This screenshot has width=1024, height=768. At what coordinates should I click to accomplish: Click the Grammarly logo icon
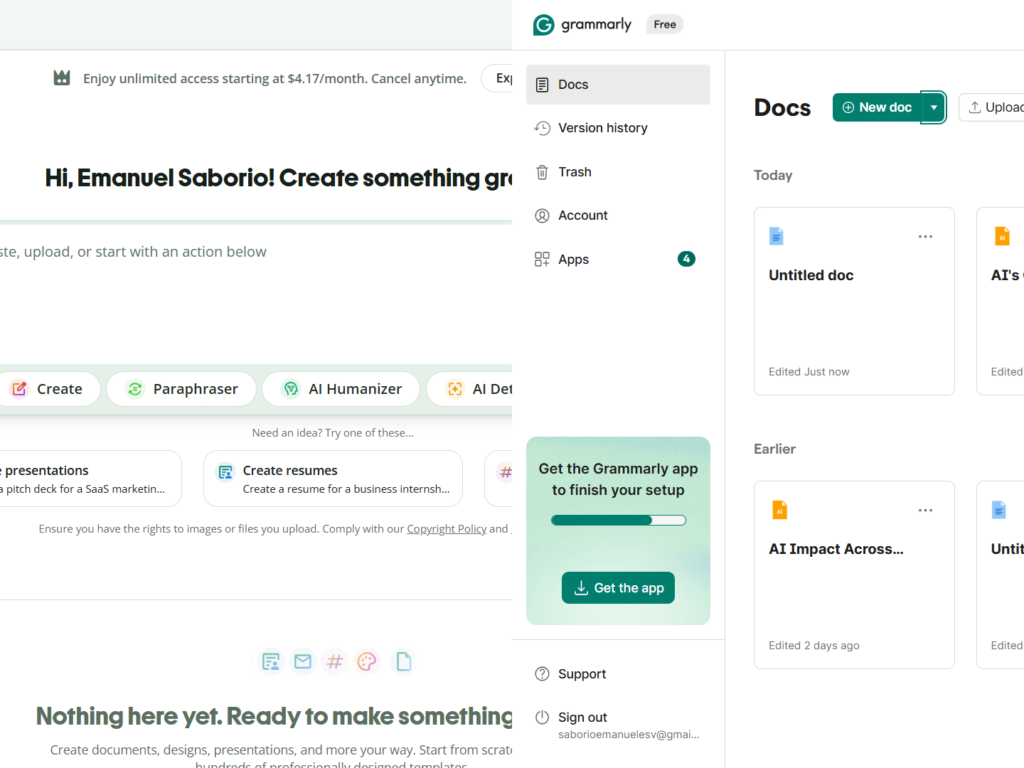(543, 25)
